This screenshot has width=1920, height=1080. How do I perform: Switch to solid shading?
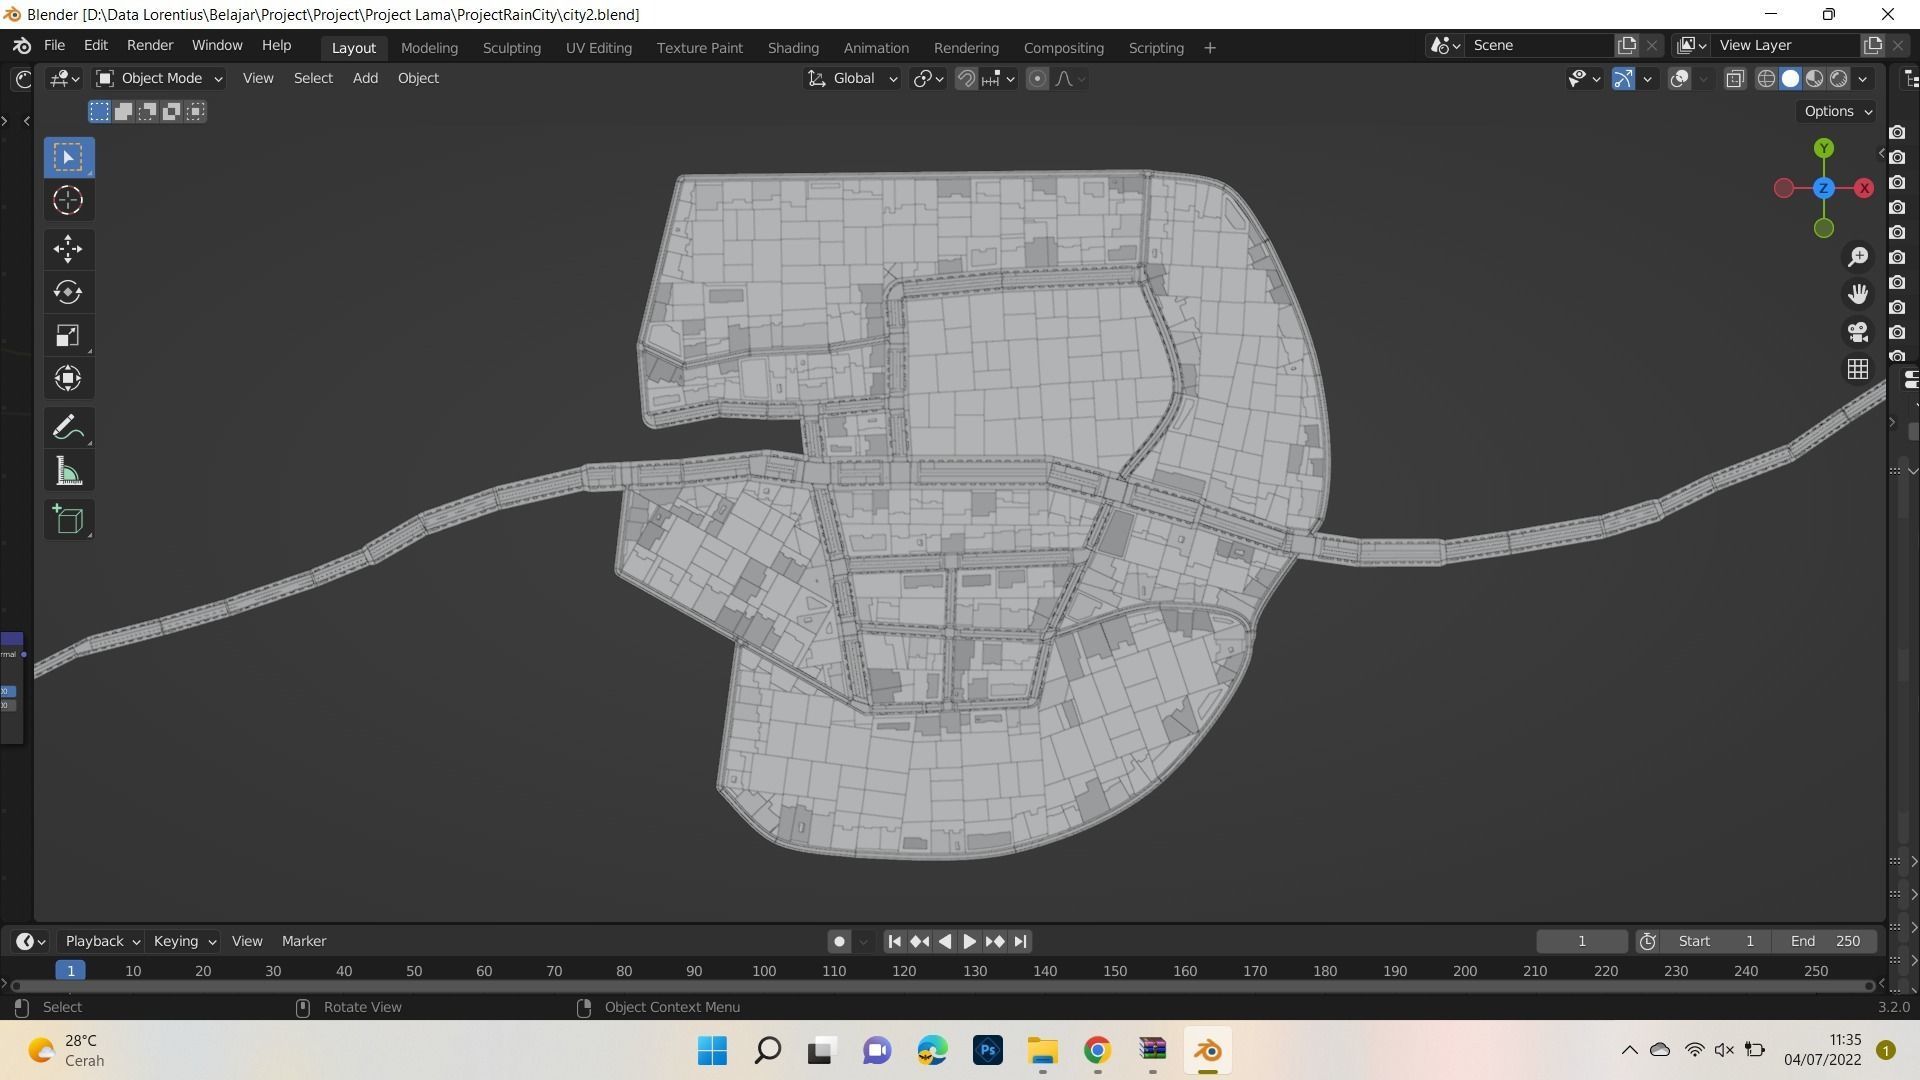click(1790, 78)
